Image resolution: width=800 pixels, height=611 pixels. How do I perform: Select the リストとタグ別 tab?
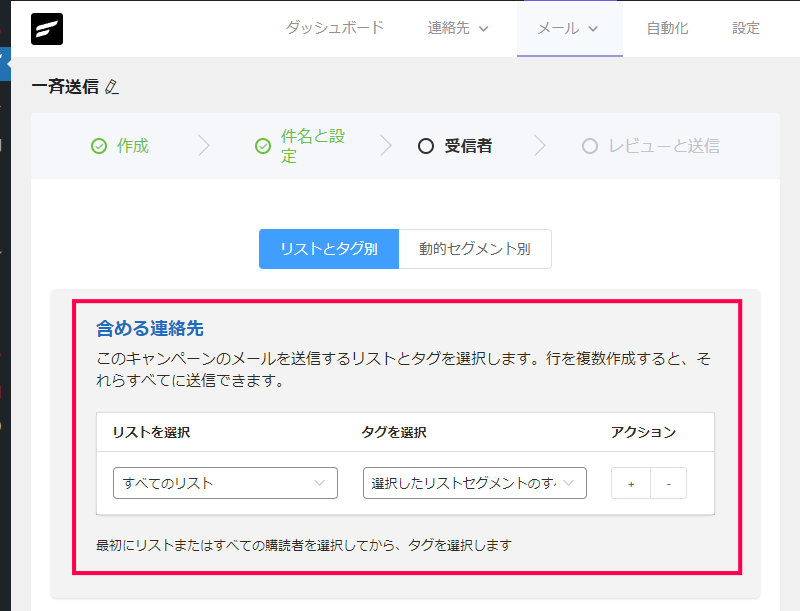pyautogui.click(x=329, y=249)
